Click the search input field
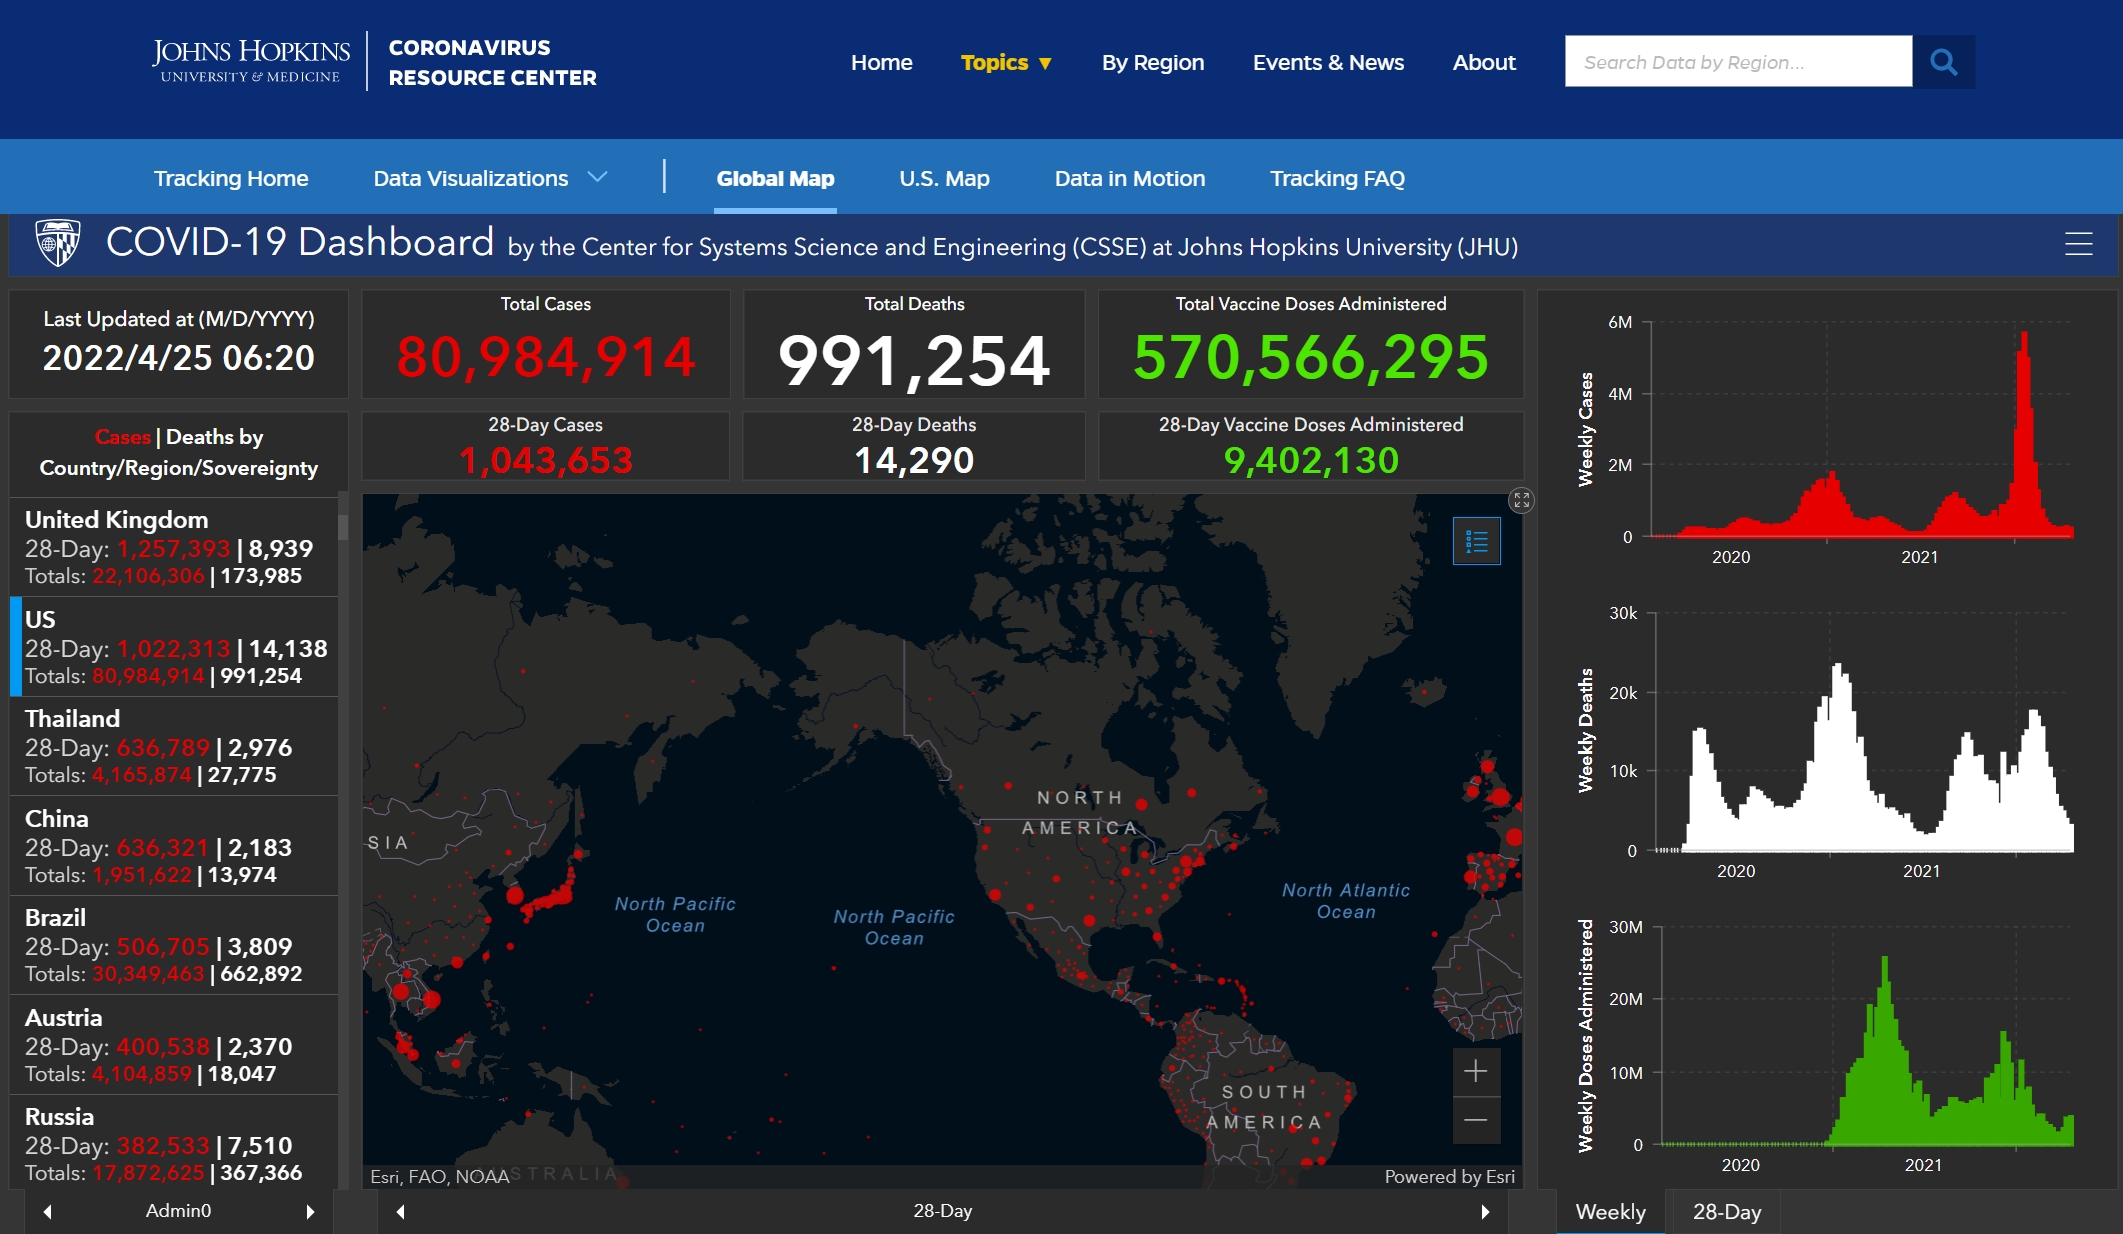This screenshot has width=2123, height=1234. pyautogui.click(x=1741, y=60)
